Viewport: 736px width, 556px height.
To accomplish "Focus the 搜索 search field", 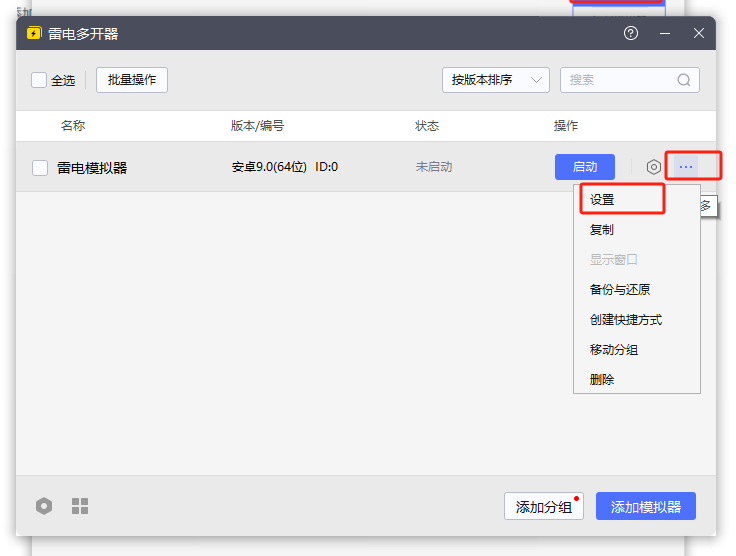I will click(x=629, y=80).
